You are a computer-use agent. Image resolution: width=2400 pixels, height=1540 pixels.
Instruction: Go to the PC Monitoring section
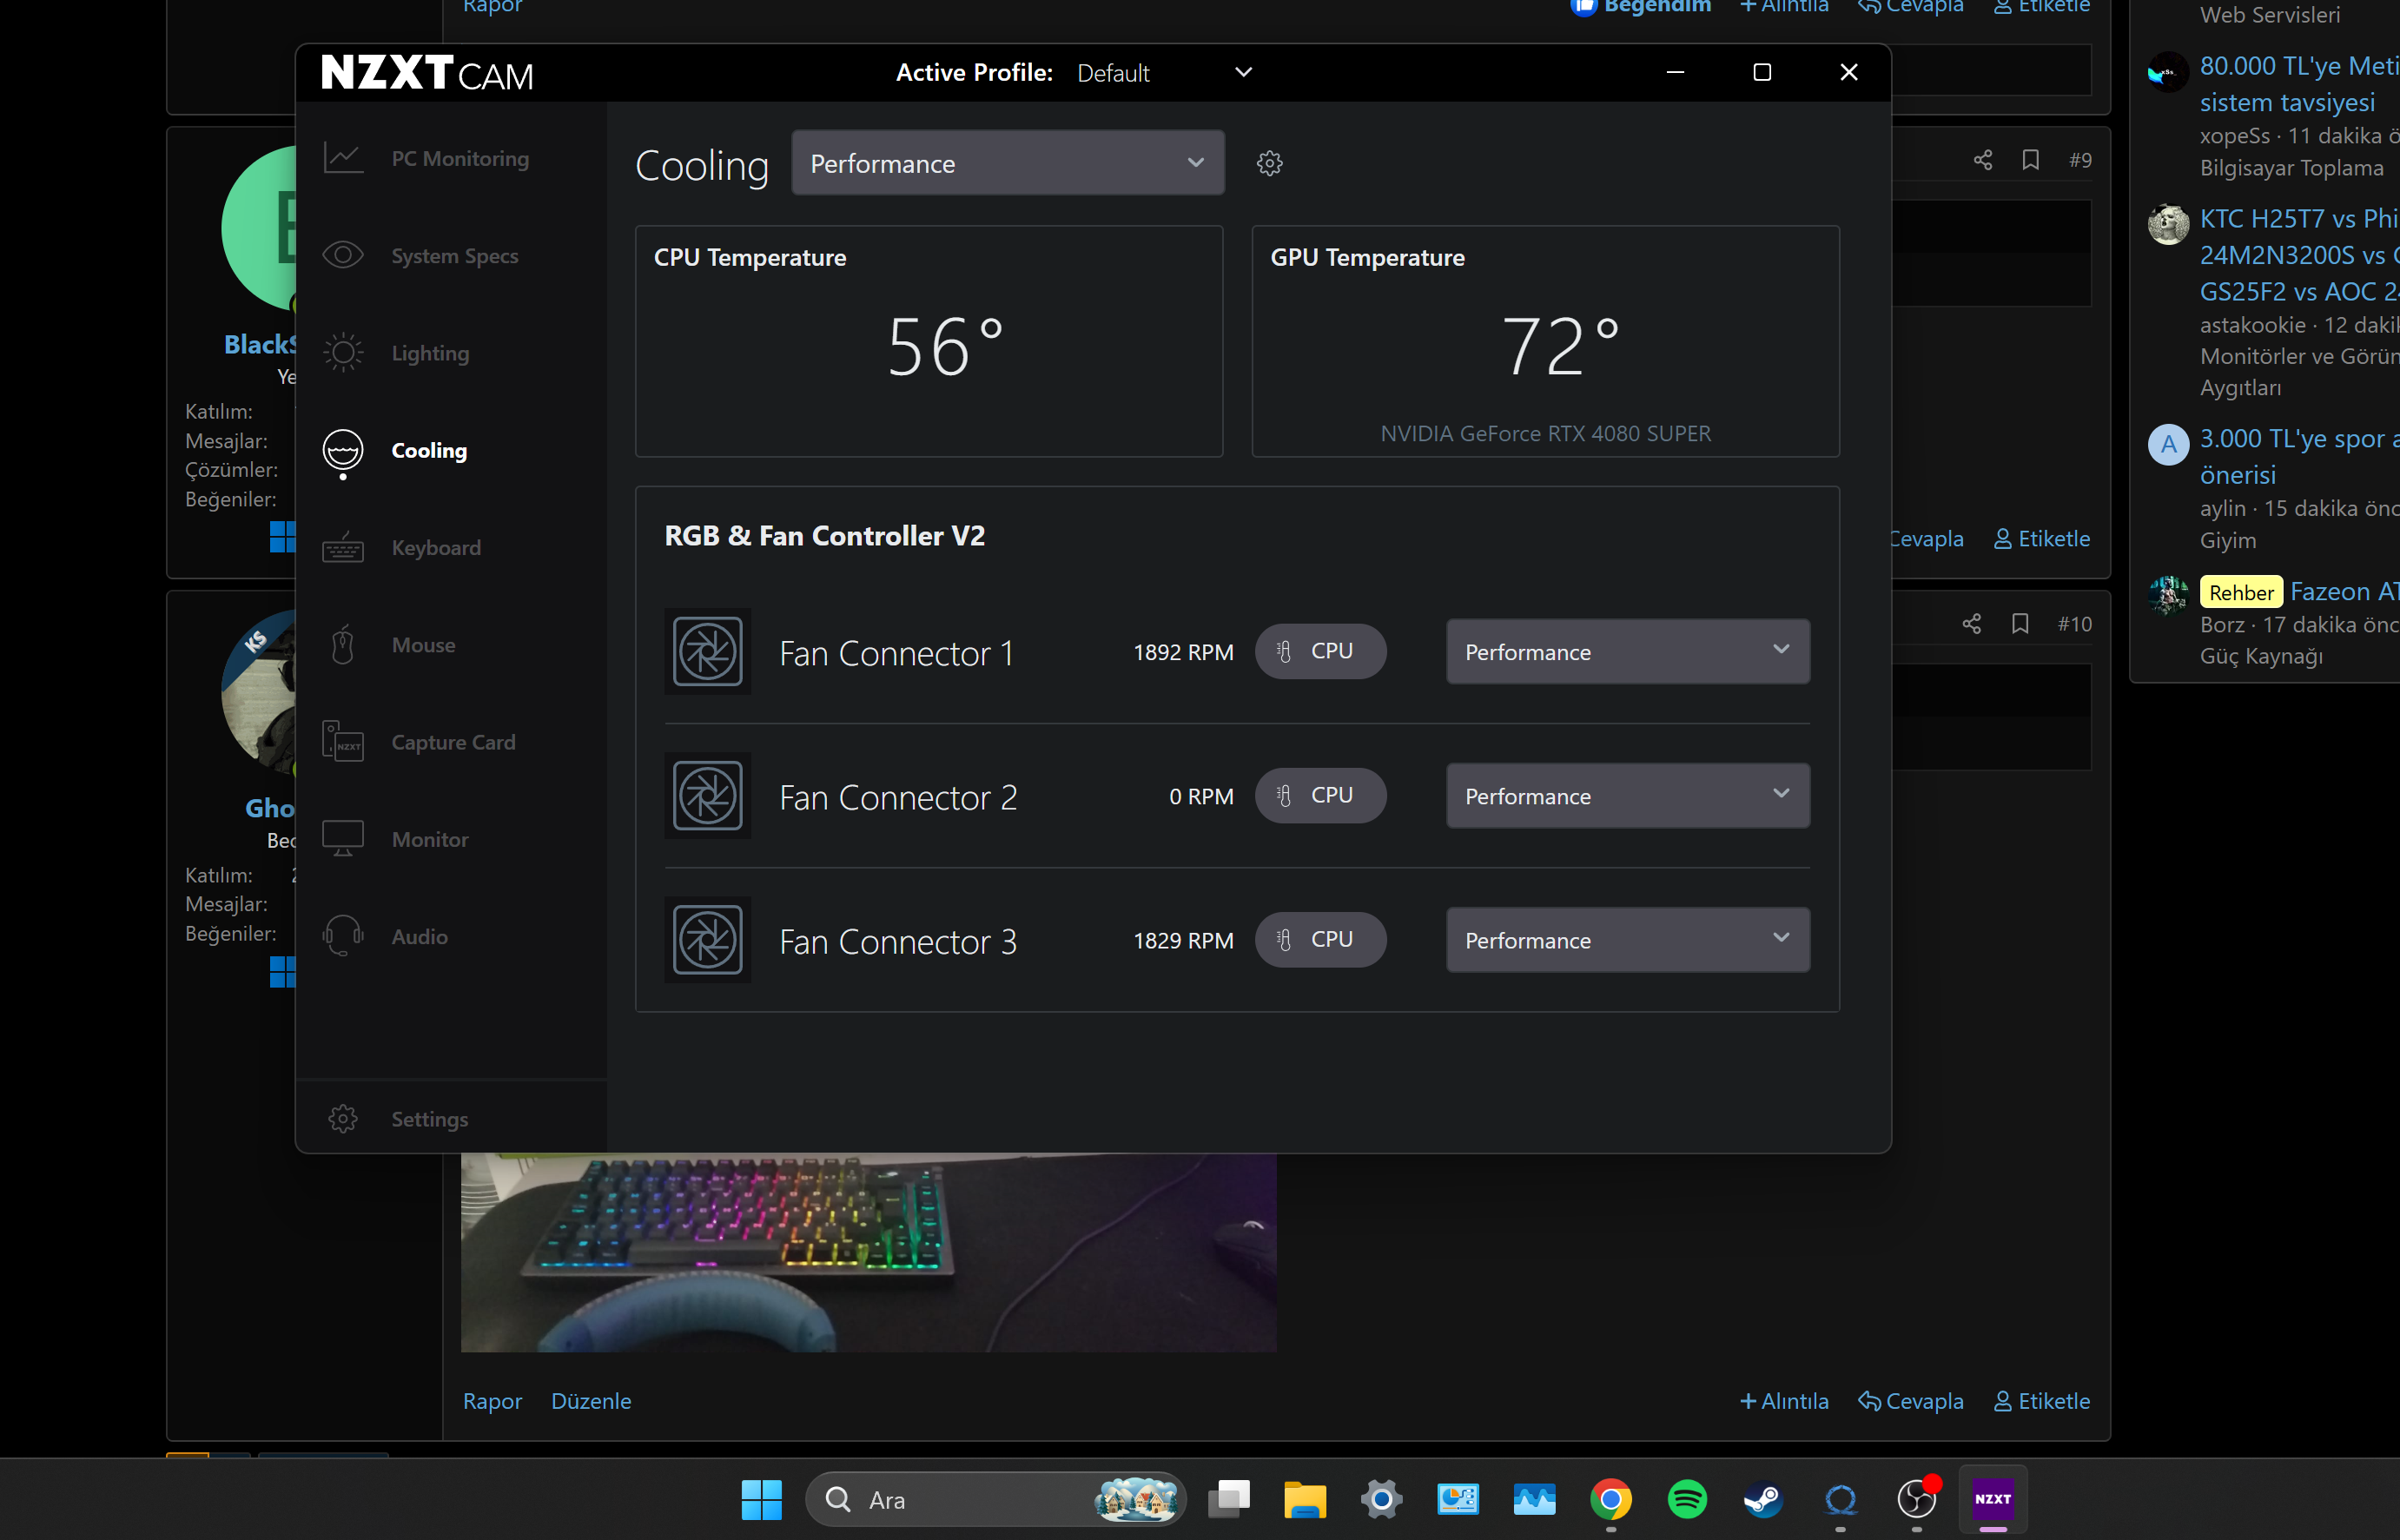pyautogui.click(x=460, y=158)
